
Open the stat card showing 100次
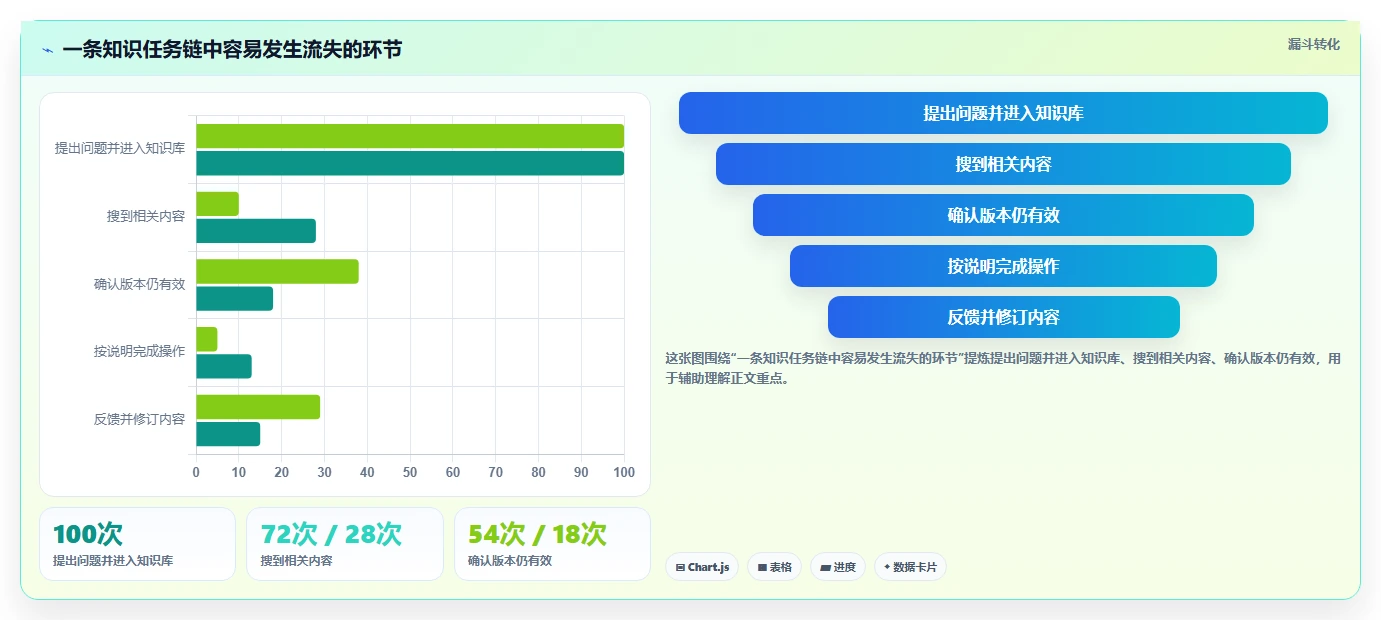pos(137,544)
